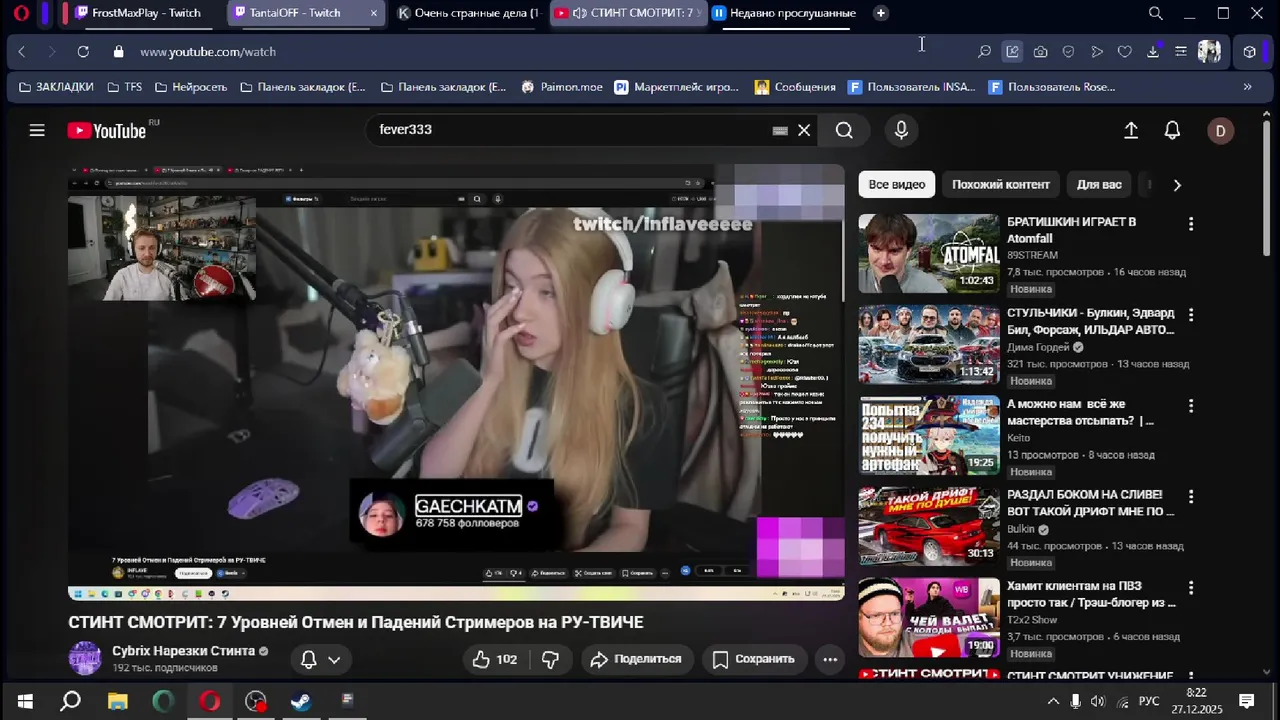The image size is (1280, 720).
Task: Save video with Сохранить button
Action: click(754, 659)
